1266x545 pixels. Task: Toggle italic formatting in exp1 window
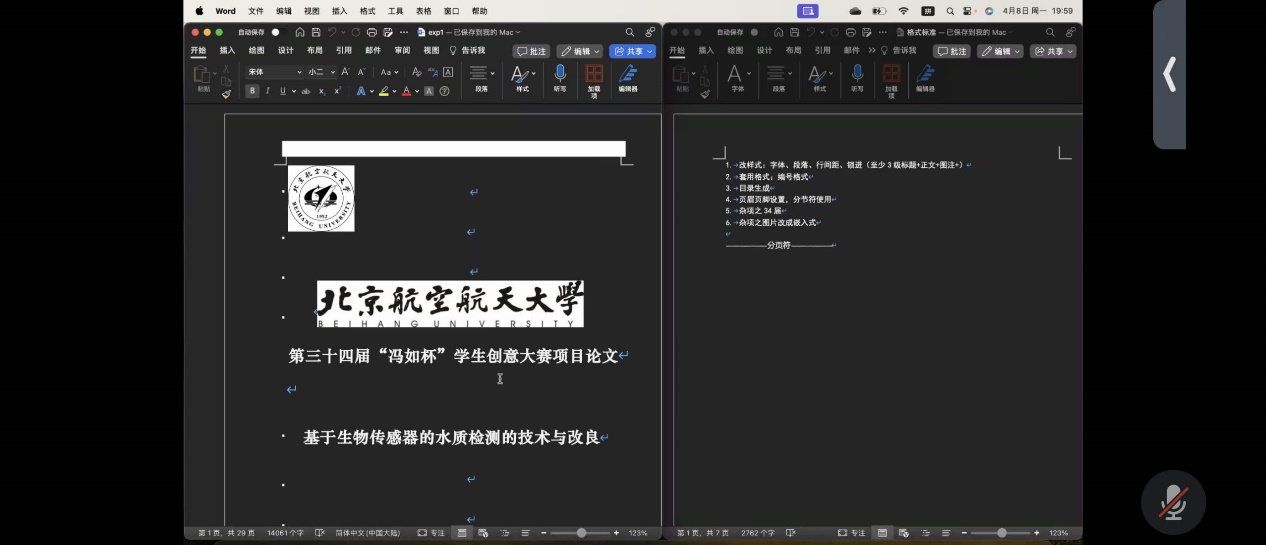(267, 91)
